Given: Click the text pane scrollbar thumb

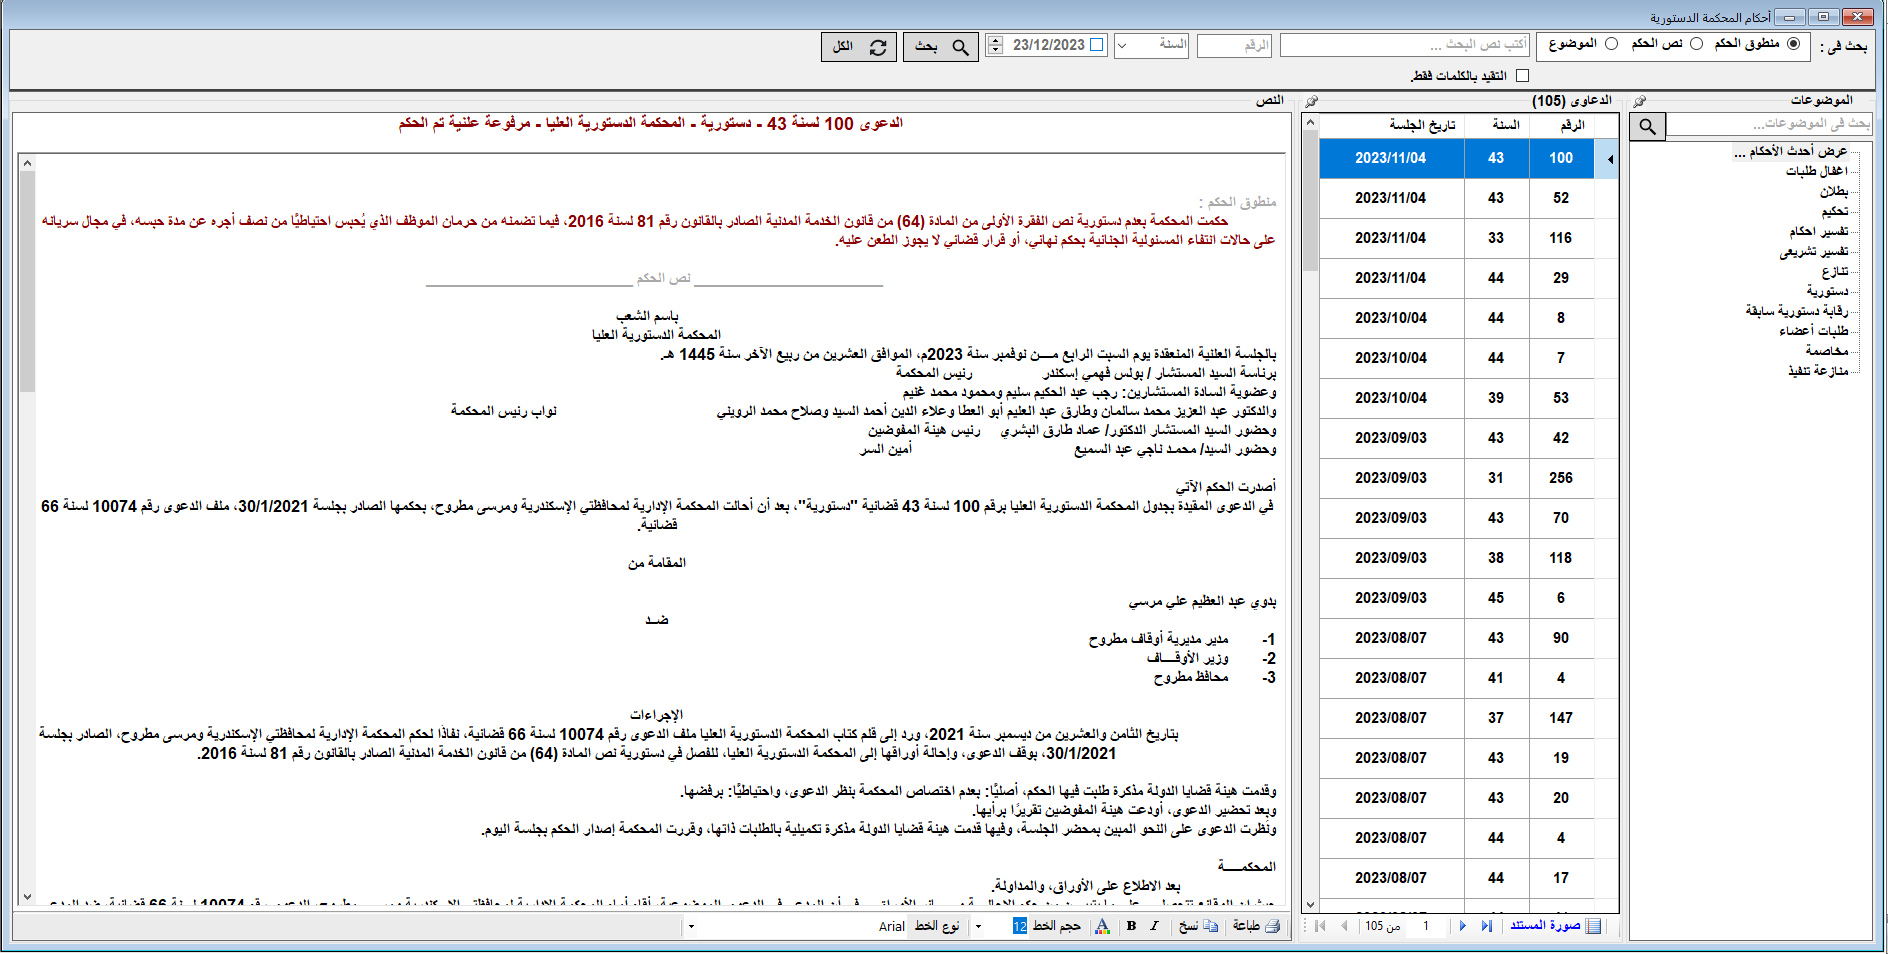Looking at the screenshot, I should point(27,281).
